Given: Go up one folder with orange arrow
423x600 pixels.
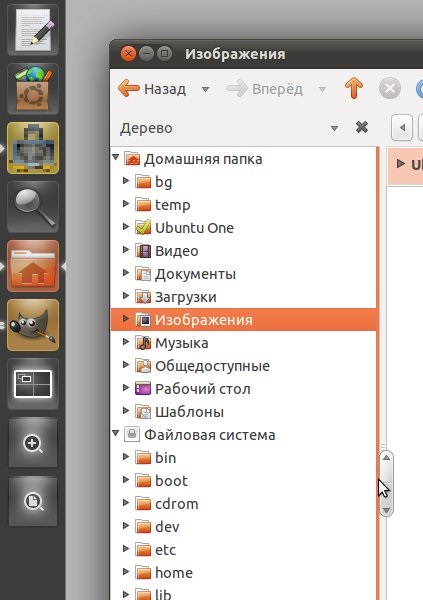Looking at the screenshot, I should [x=354, y=88].
